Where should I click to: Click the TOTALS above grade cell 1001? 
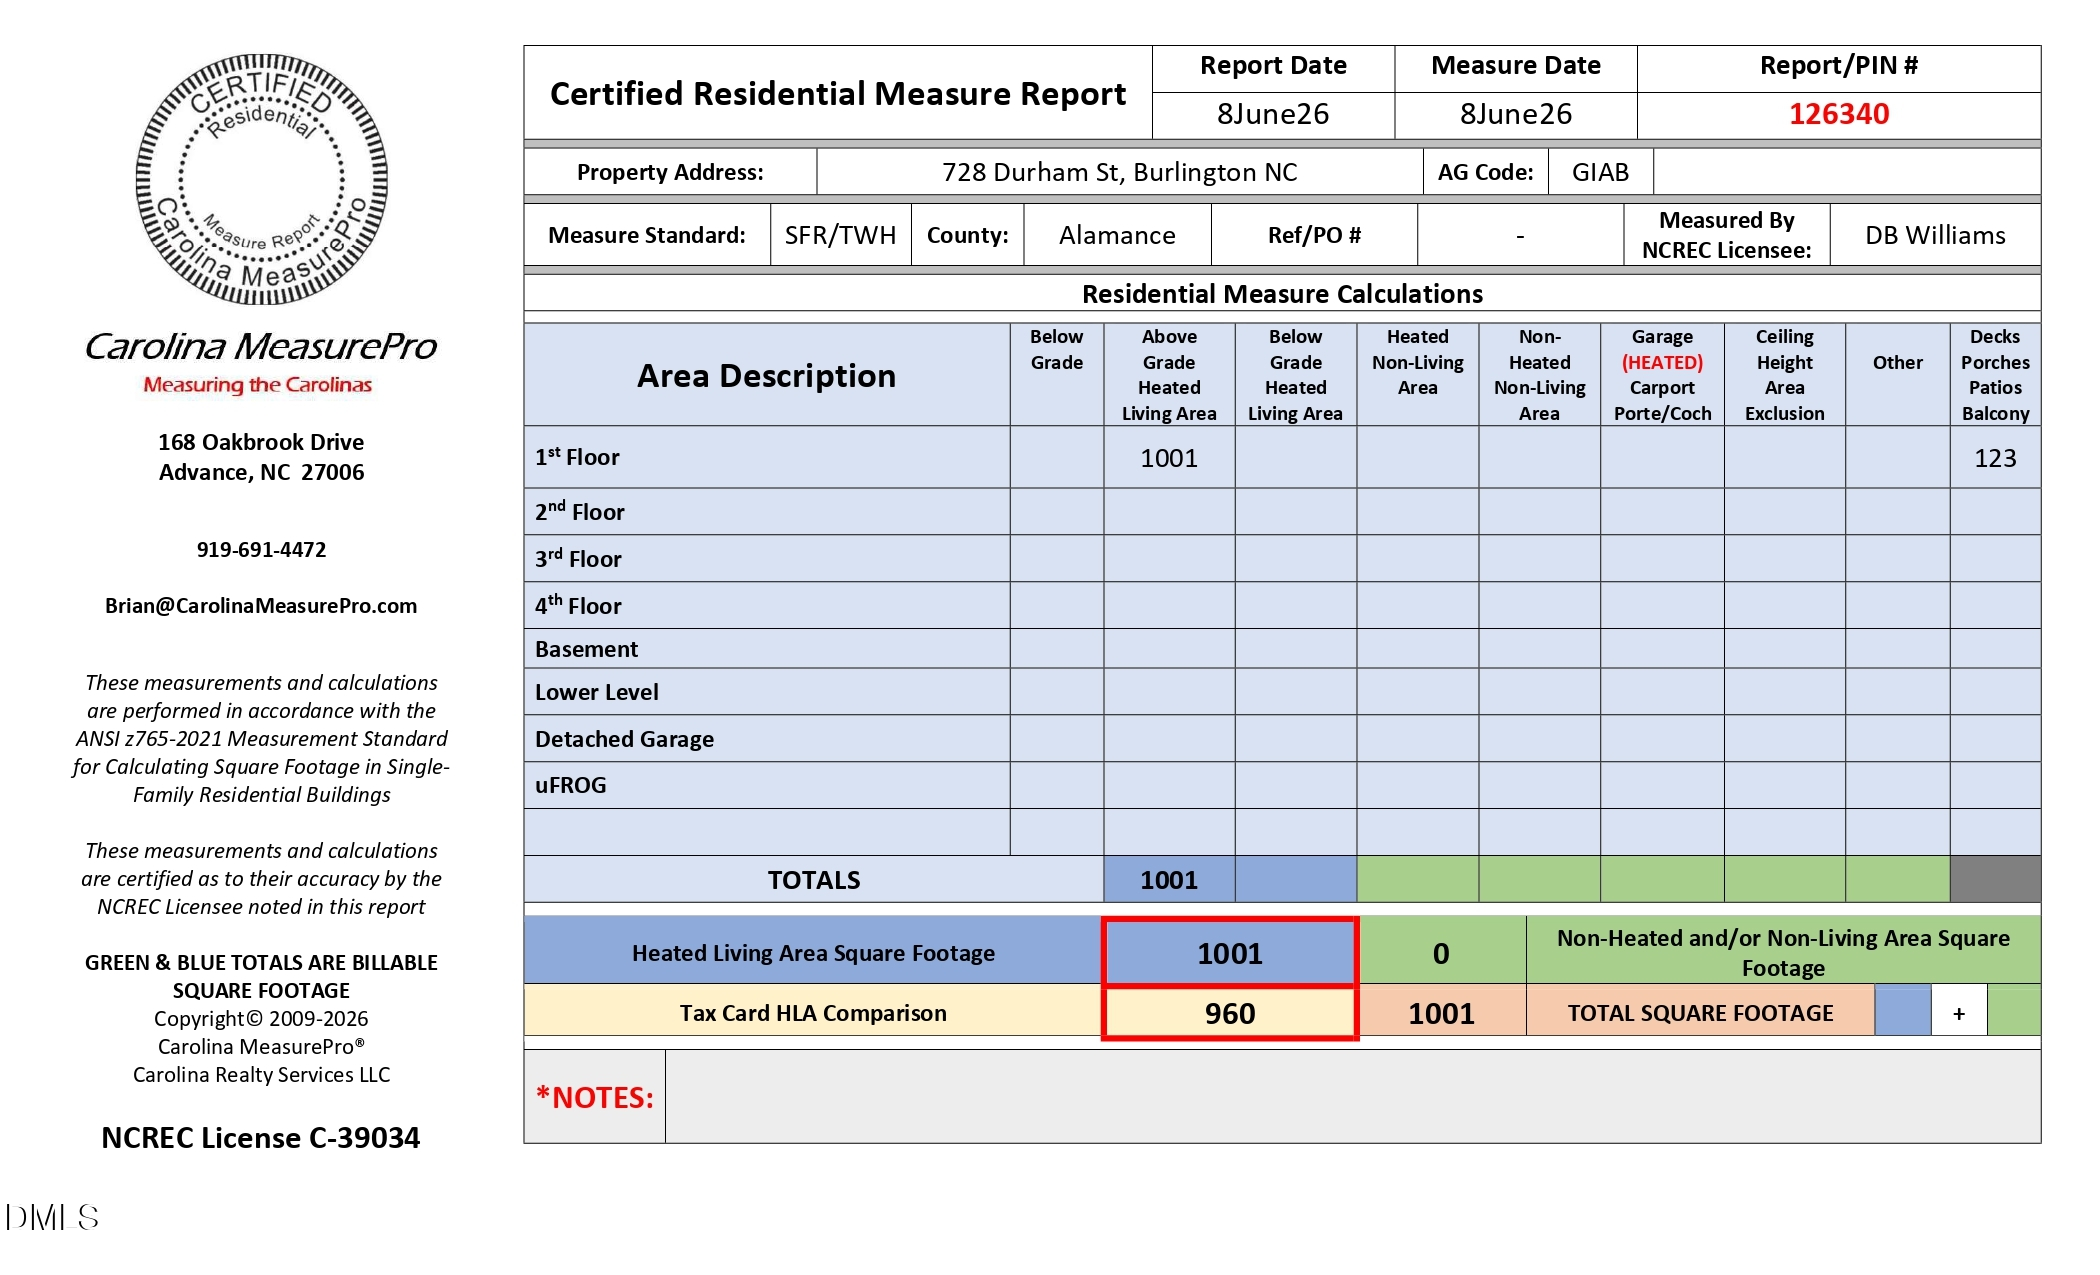(x=1169, y=880)
